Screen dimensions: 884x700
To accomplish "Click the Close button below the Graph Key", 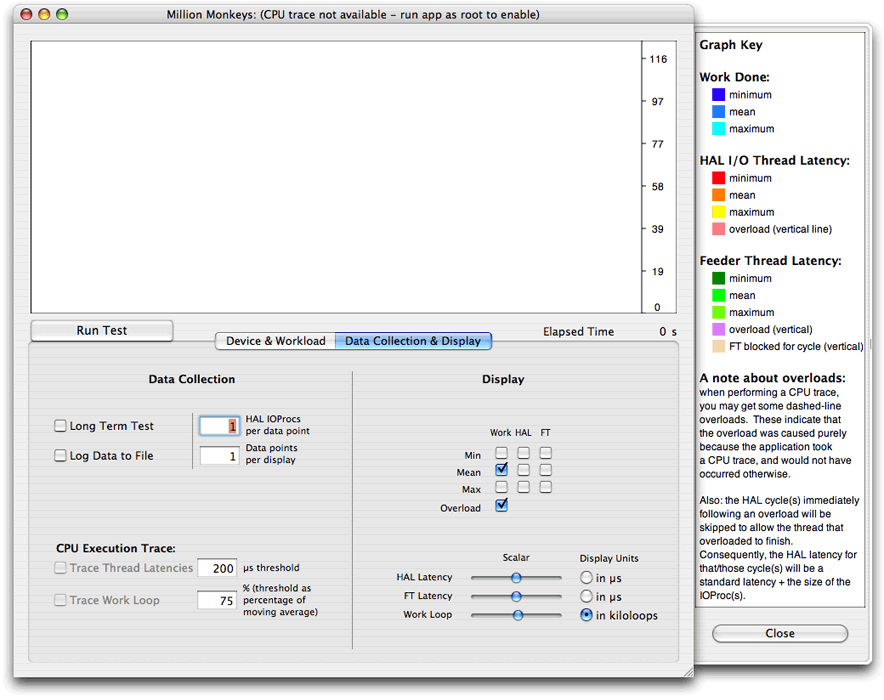I will click(779, 633).
